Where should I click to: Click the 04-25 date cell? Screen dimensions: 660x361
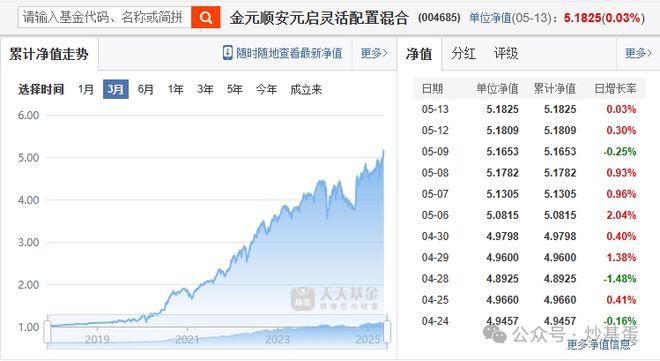click(435, 300)
